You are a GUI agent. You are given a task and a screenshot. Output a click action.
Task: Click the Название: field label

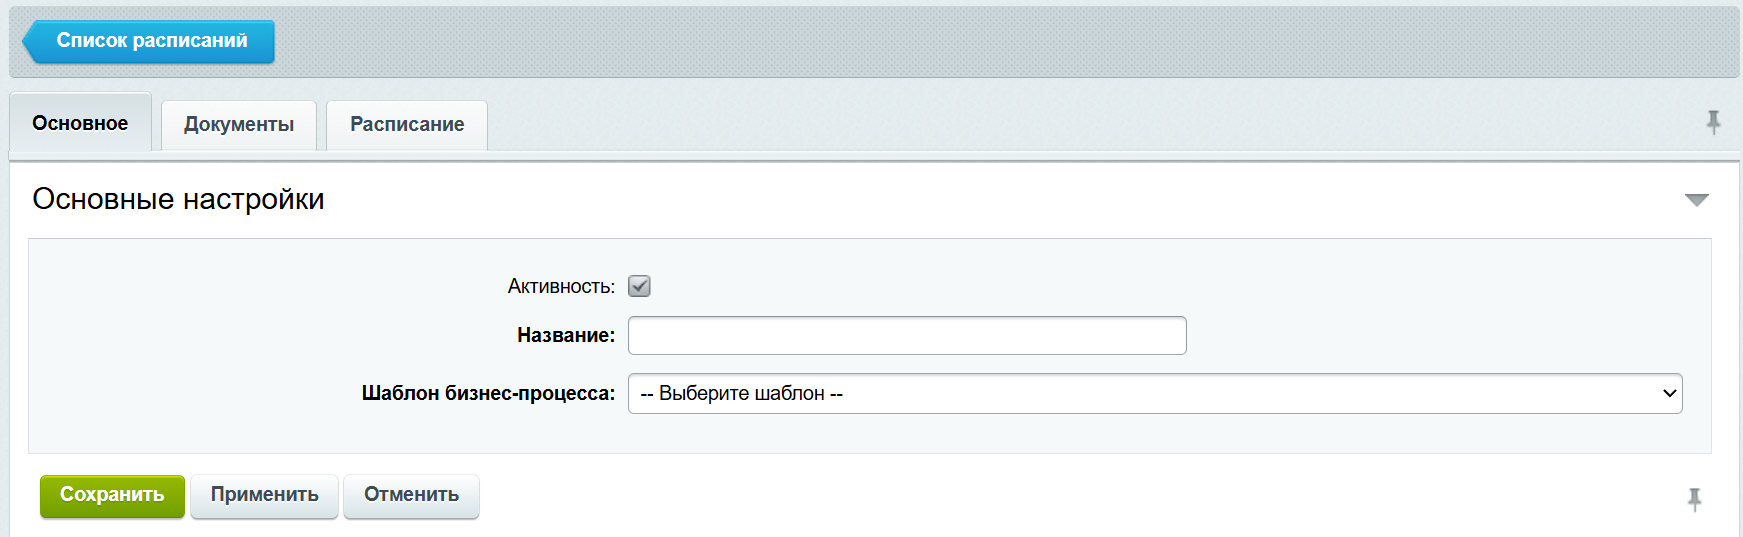[566, 336]
